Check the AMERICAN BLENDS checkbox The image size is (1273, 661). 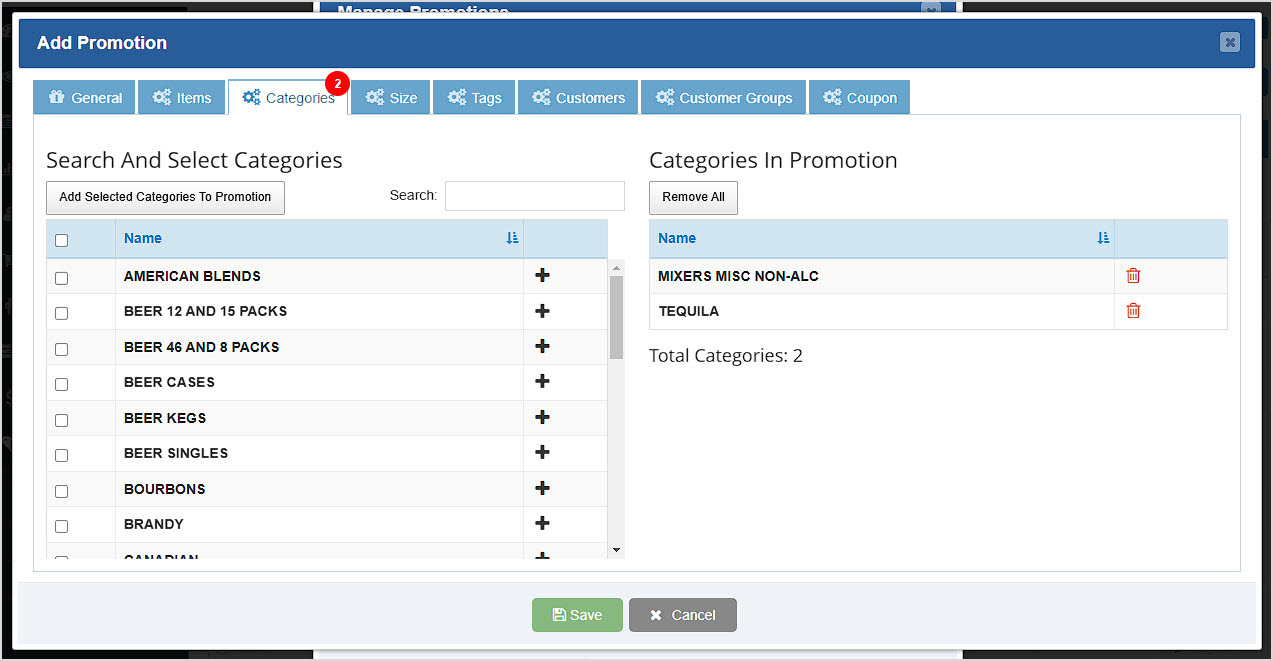[x=61, y=278]
